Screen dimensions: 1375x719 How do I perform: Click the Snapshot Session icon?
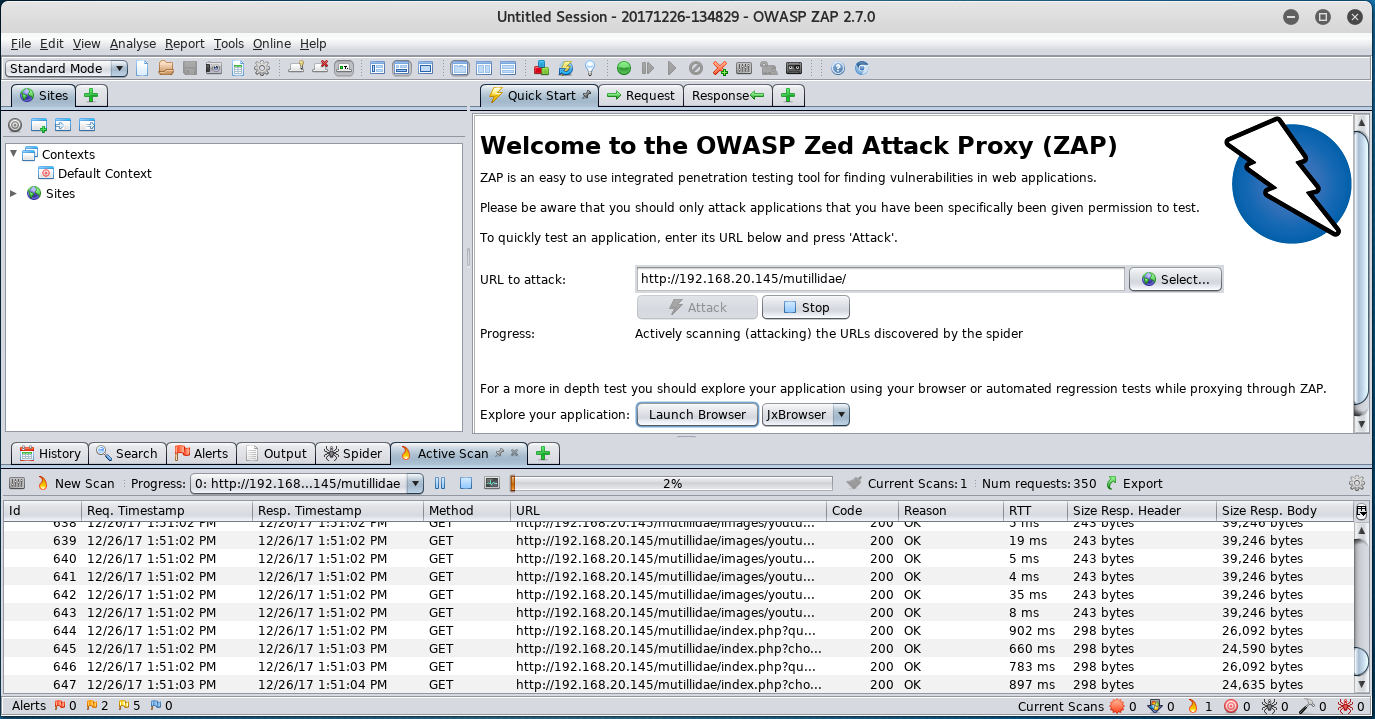(214, 68)
